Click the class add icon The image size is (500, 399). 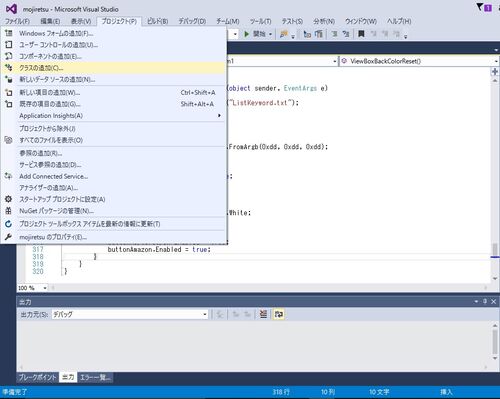[9, 68]
